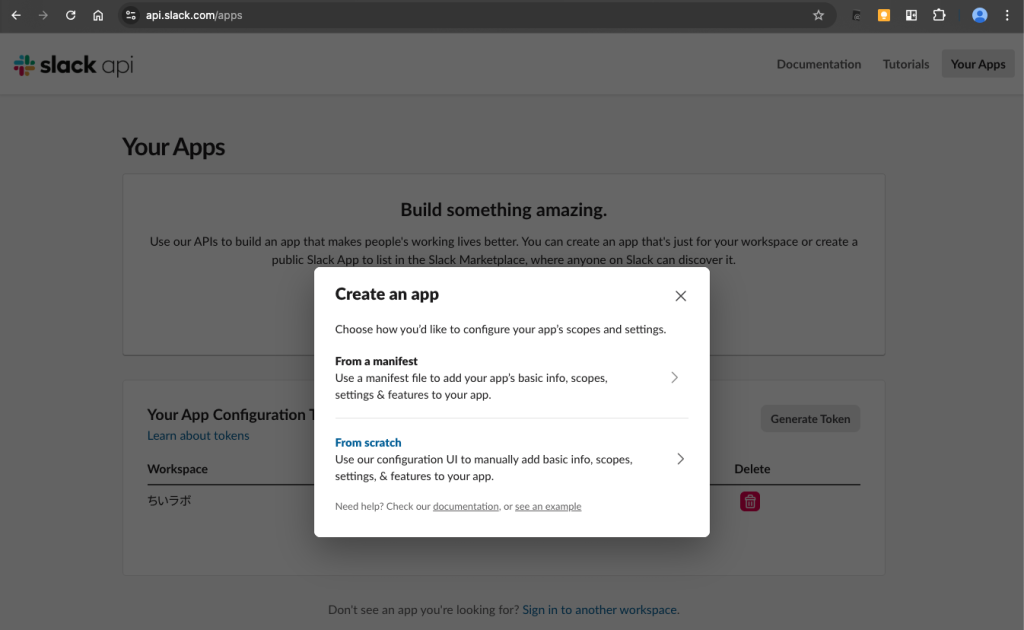Open the browser profile avatar
The image size is (1024, 630).
[x=979, y=15]
